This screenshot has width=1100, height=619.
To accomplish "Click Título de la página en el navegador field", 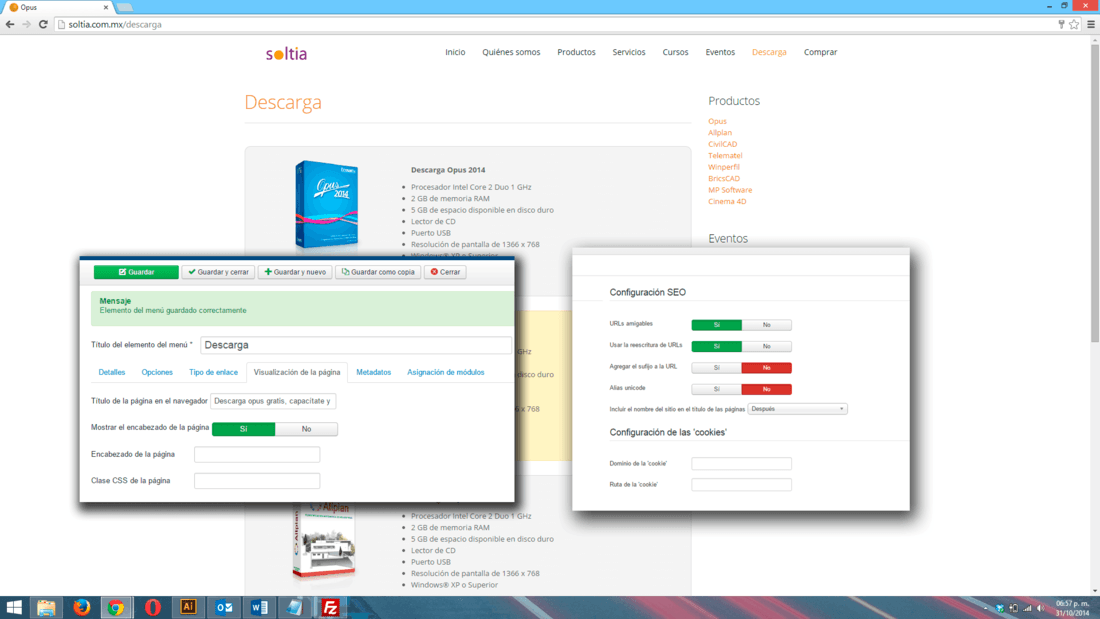I will 273,401.
